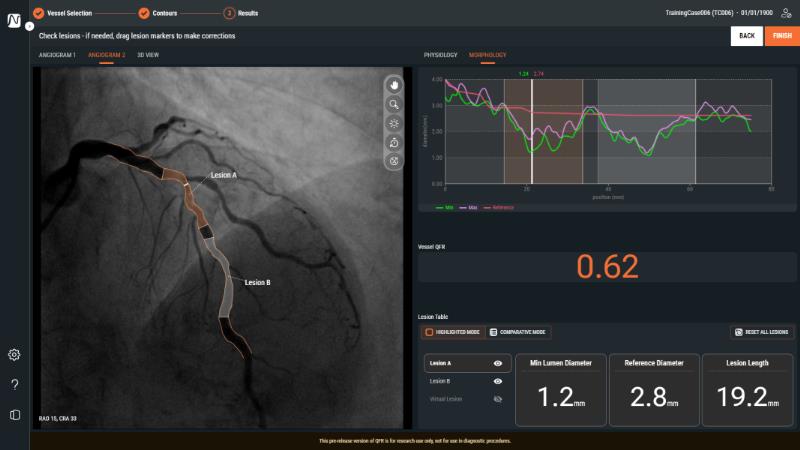
Task: Select the pan hand tool
Action: tap(394, 84)
